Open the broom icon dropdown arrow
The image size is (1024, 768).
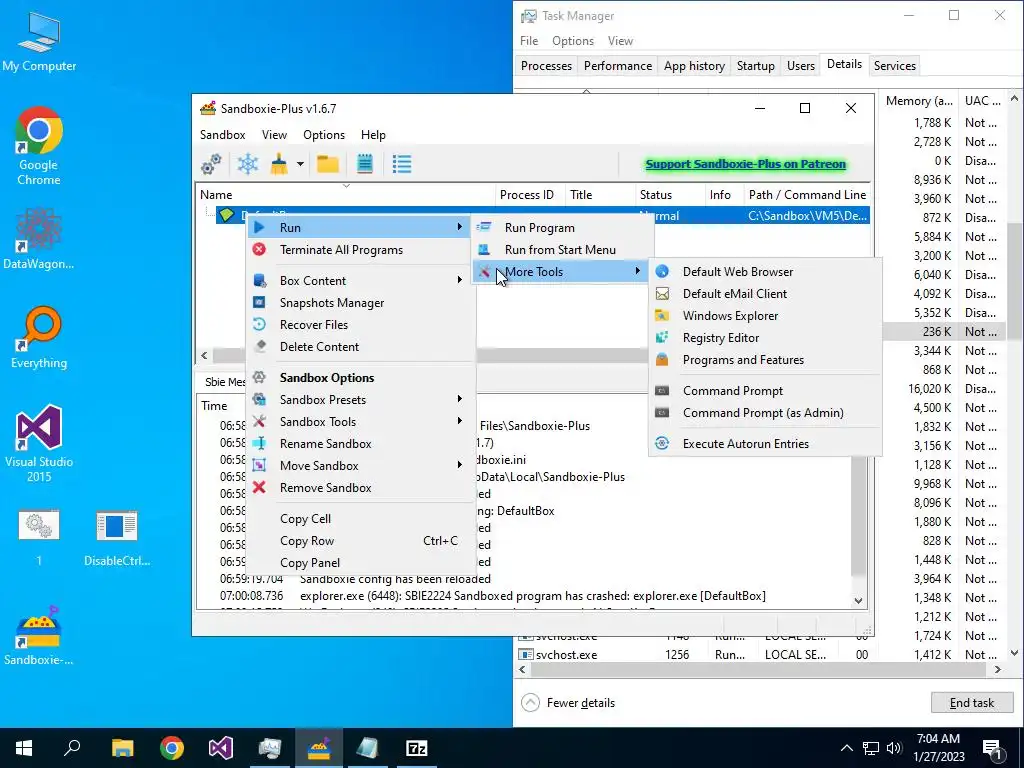point(300,164)
